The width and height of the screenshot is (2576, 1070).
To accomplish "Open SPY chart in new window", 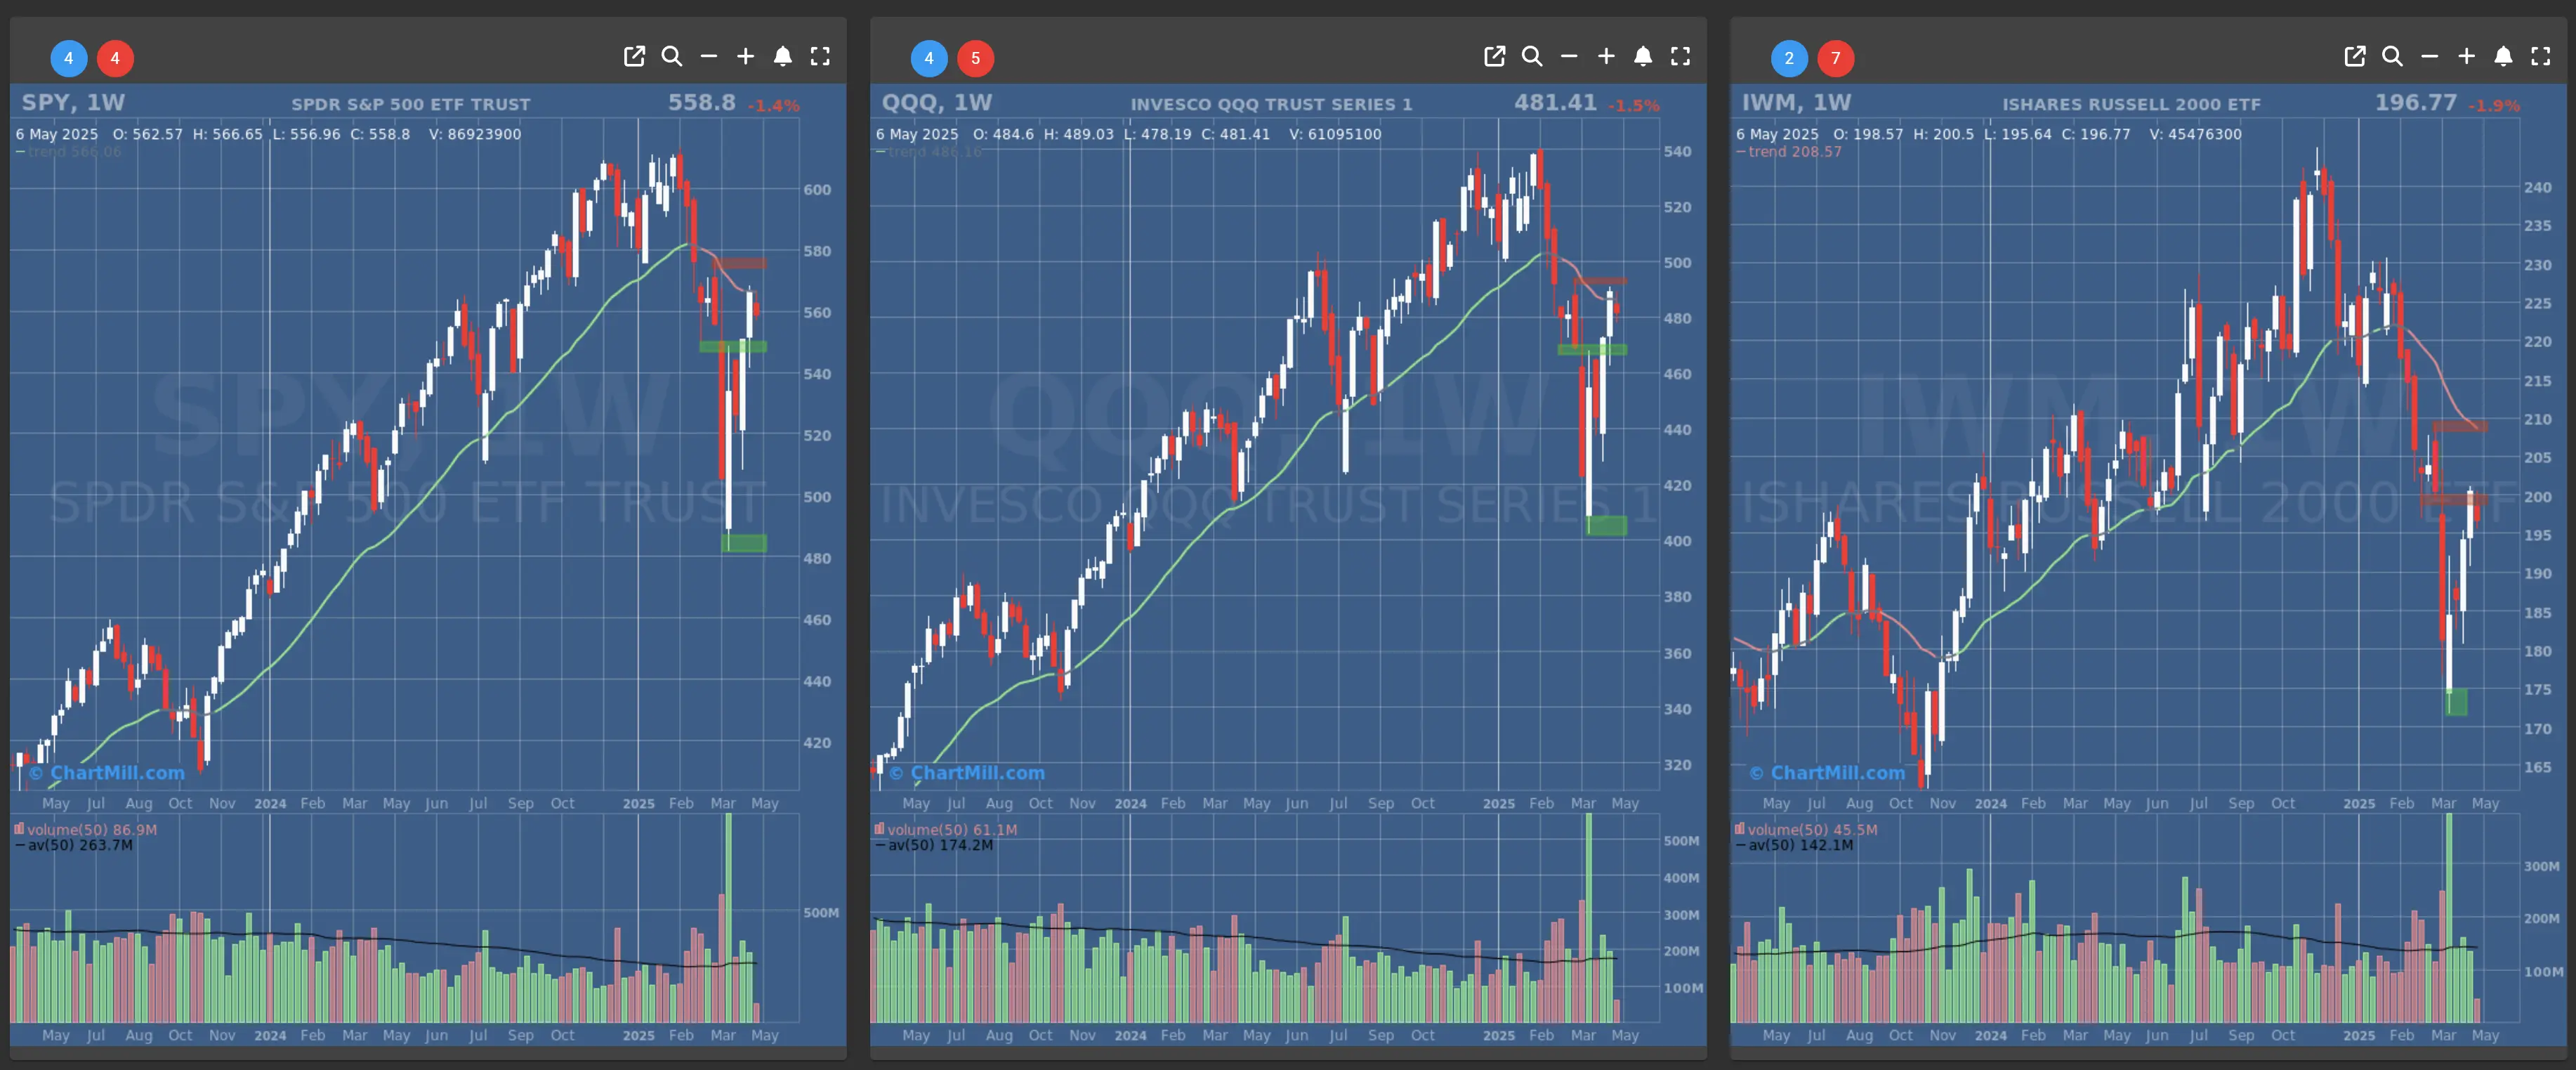I will coord(634,56).
